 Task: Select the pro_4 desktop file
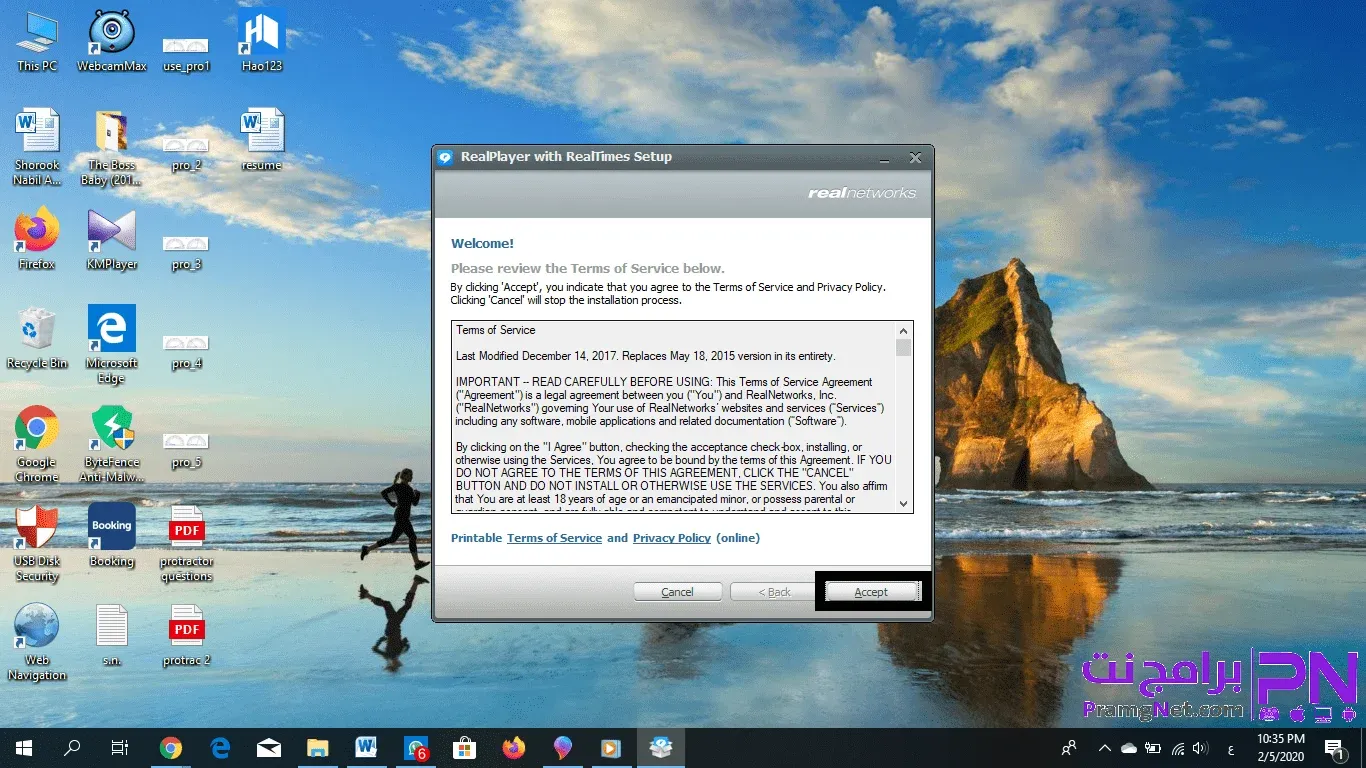tap(186, 352)
